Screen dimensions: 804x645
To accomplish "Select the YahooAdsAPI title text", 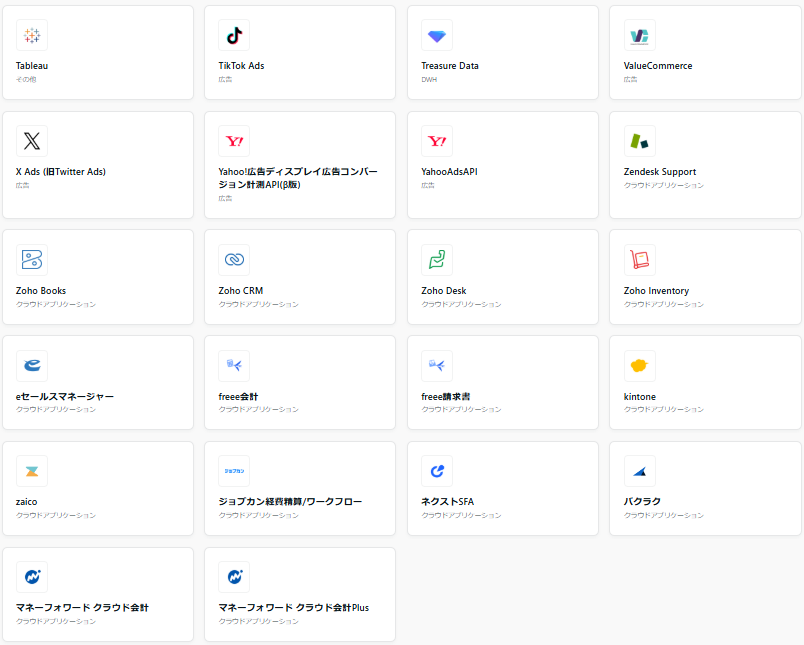I will pyautogui.click(x=449, y=172).
